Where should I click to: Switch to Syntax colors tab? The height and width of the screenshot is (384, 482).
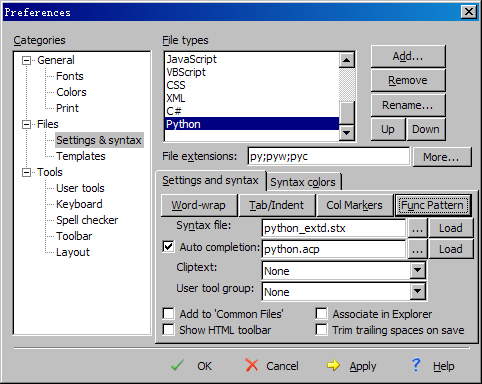(x=303, y=182)
